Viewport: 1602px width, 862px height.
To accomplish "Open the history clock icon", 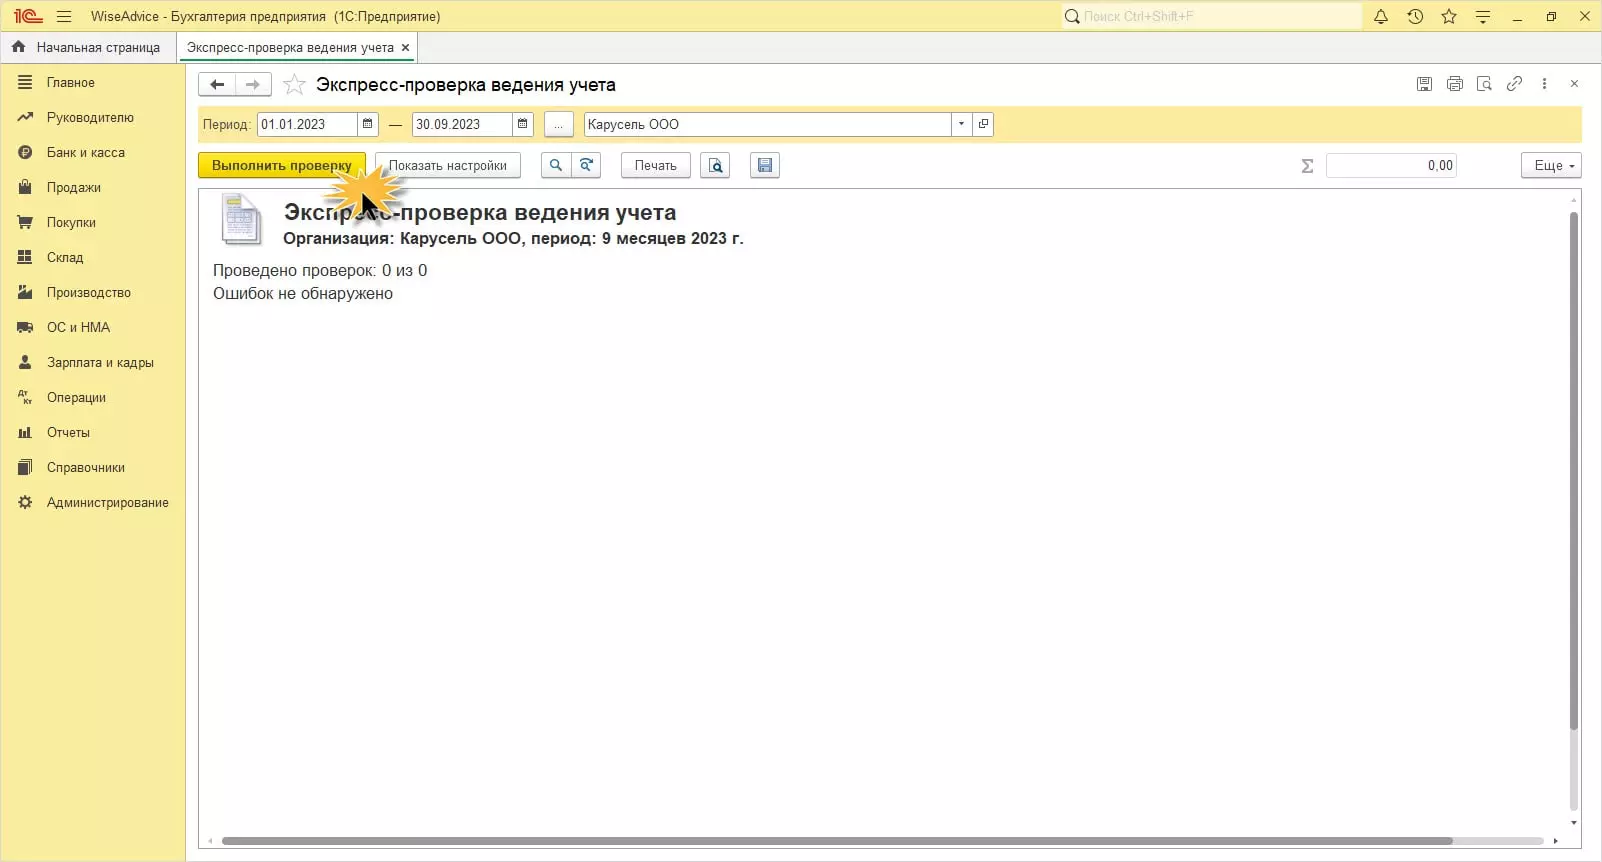I will (x=1415, y=16).
